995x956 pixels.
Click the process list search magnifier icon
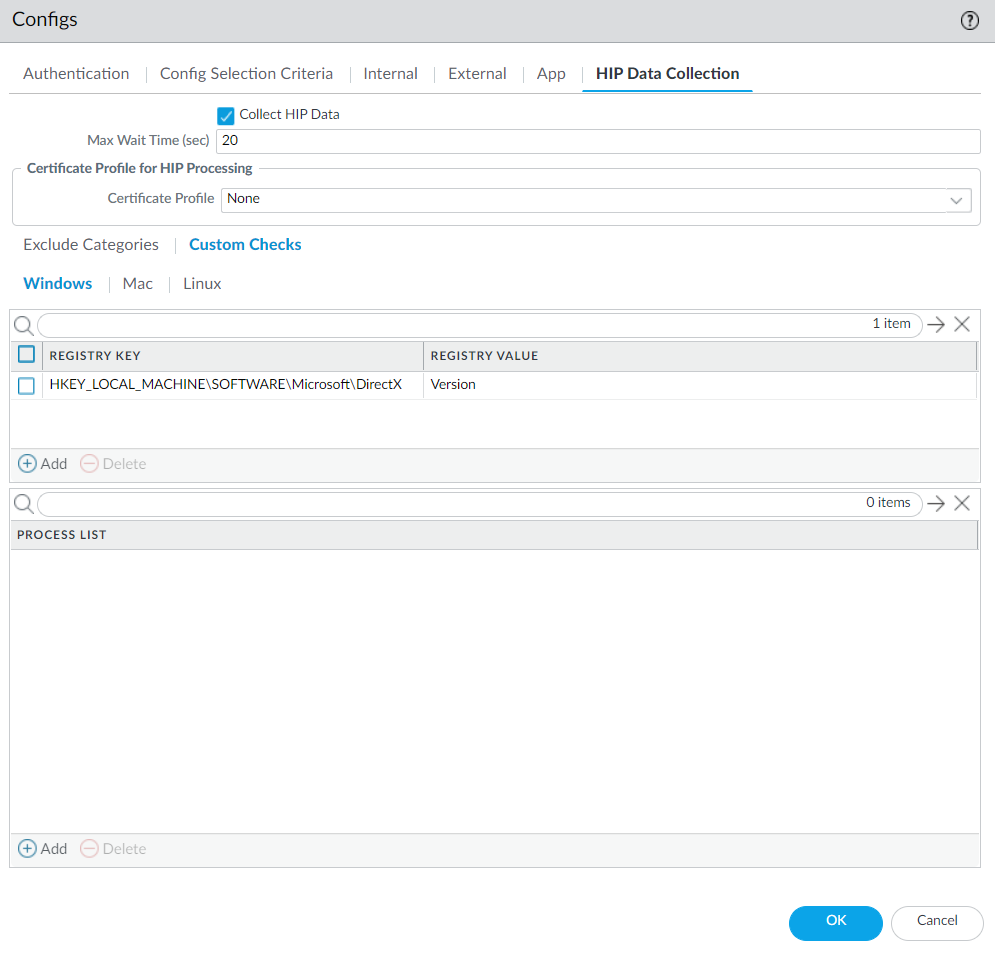(23, 504)
